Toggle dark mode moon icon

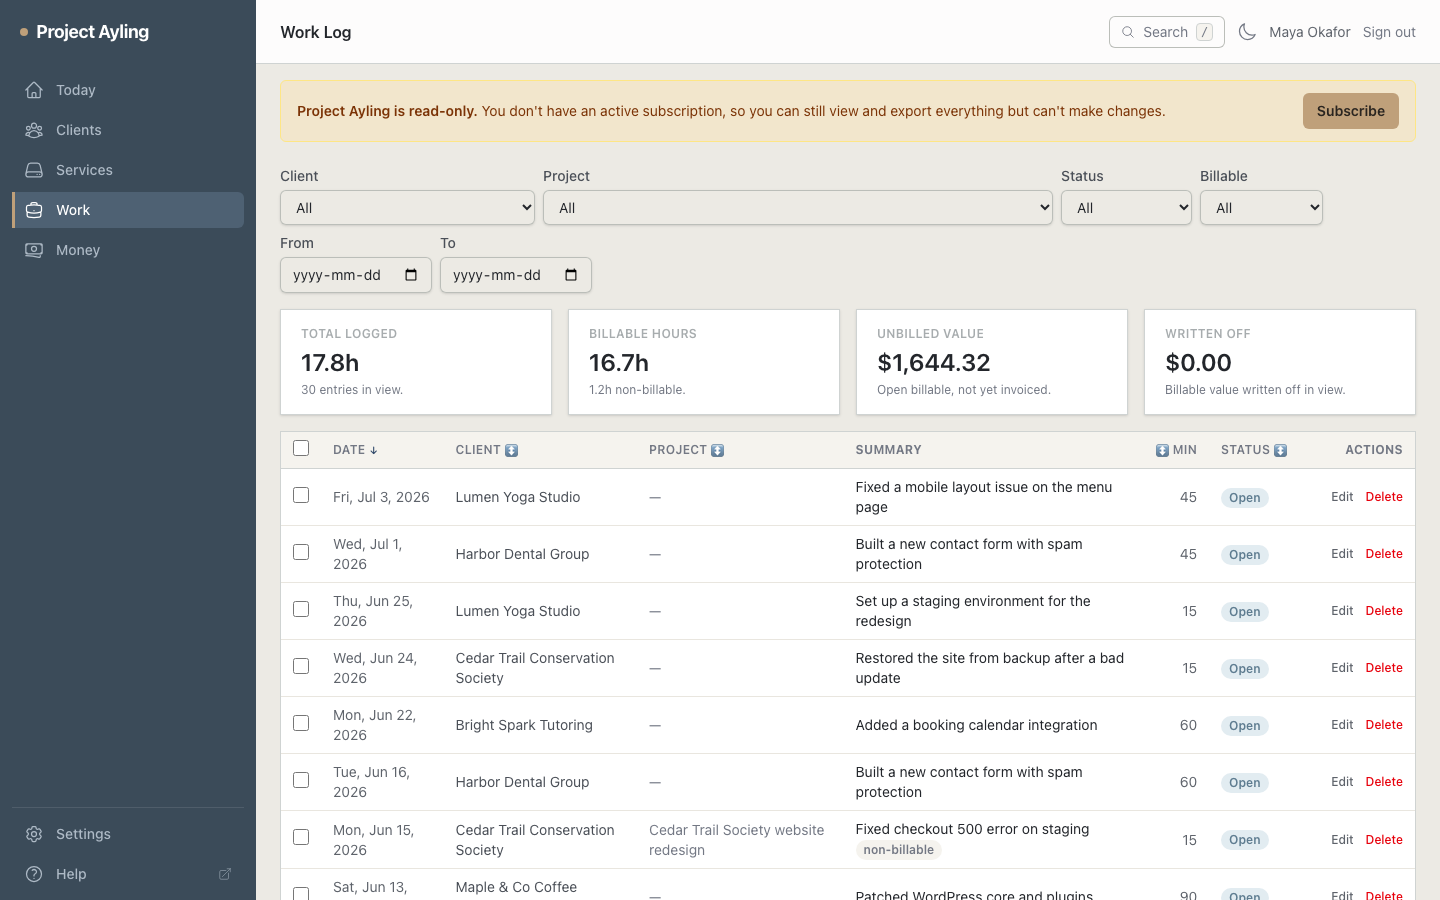pyautogui.click(x=1247, y=32)
